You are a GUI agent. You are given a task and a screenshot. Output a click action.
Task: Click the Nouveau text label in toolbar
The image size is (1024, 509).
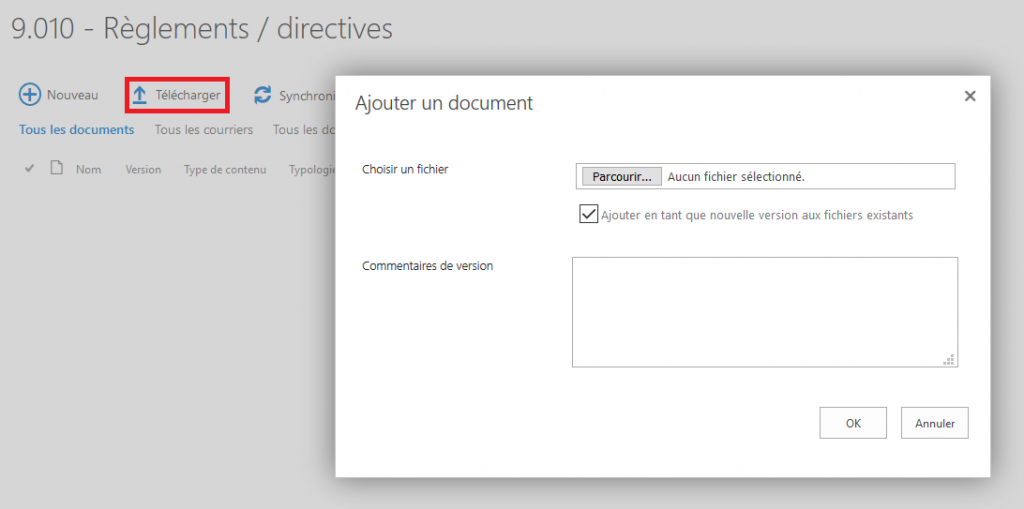[x=73, y=95]
